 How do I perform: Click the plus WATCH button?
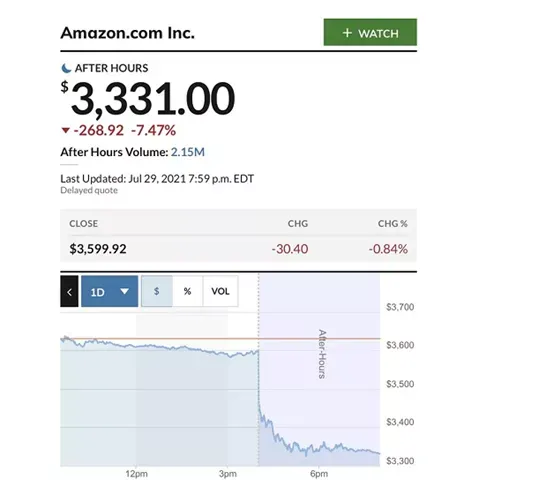point(370,32)
